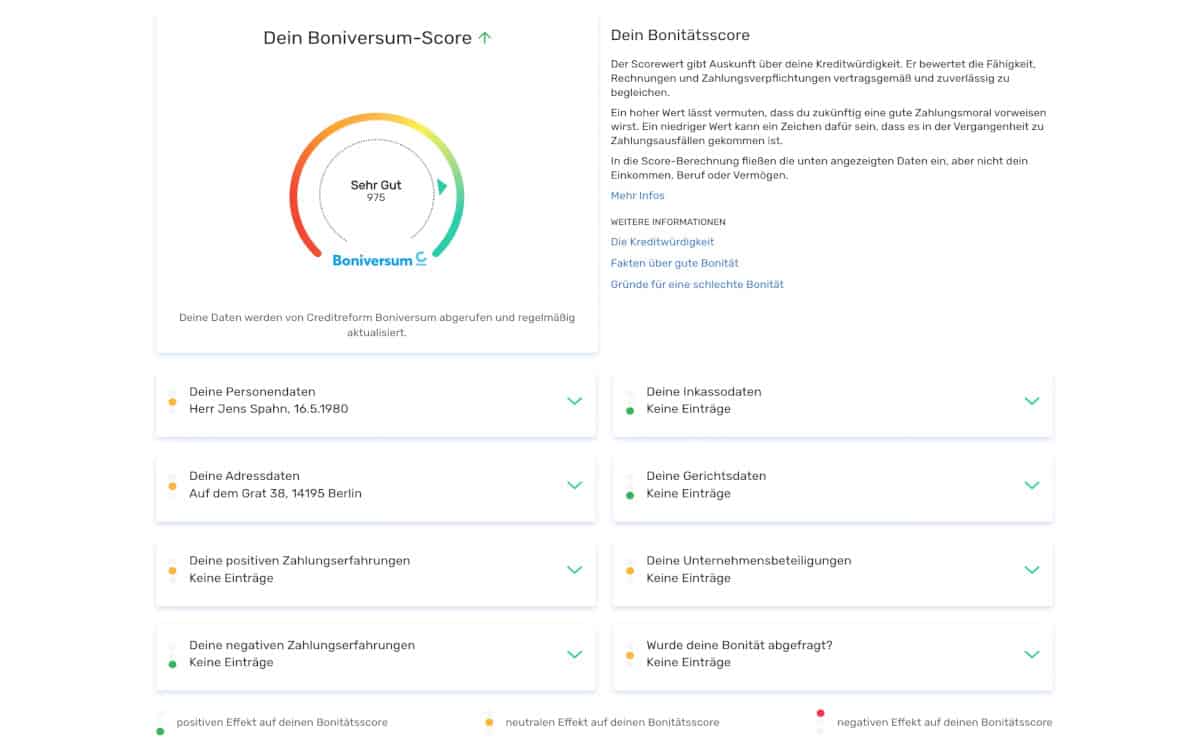Click the 'Dein Bonitätsscore' heading
The image size is (1200, 750).
click(x=680, y=36)
